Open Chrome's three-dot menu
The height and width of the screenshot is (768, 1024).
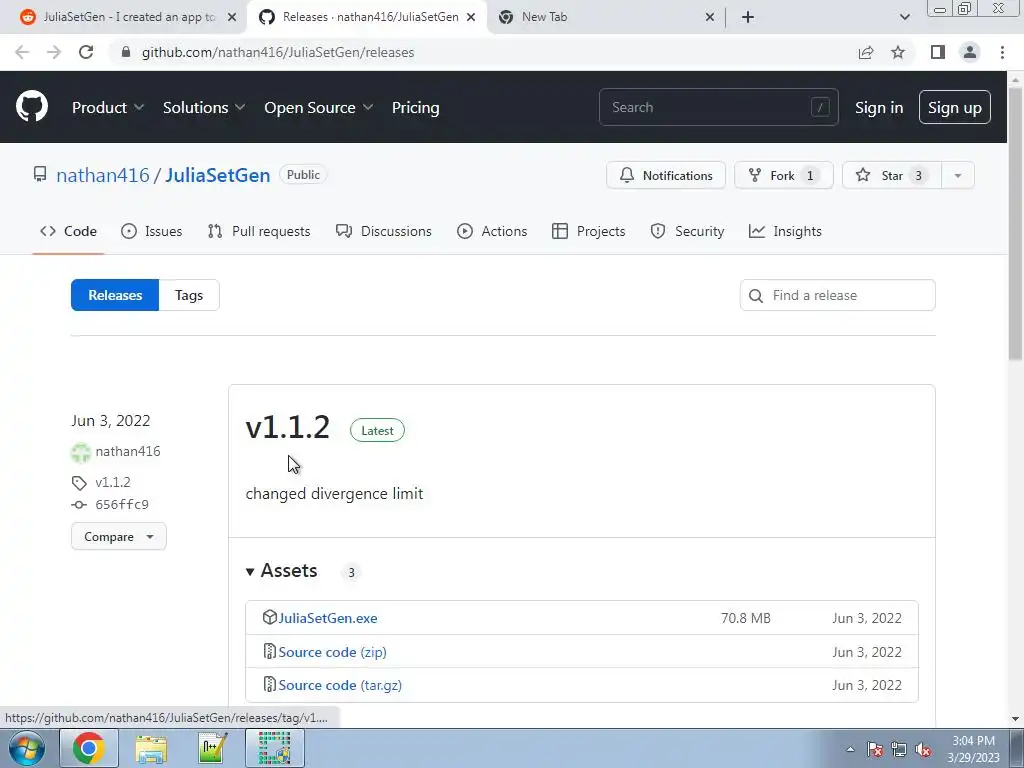tap(1002, 52)
